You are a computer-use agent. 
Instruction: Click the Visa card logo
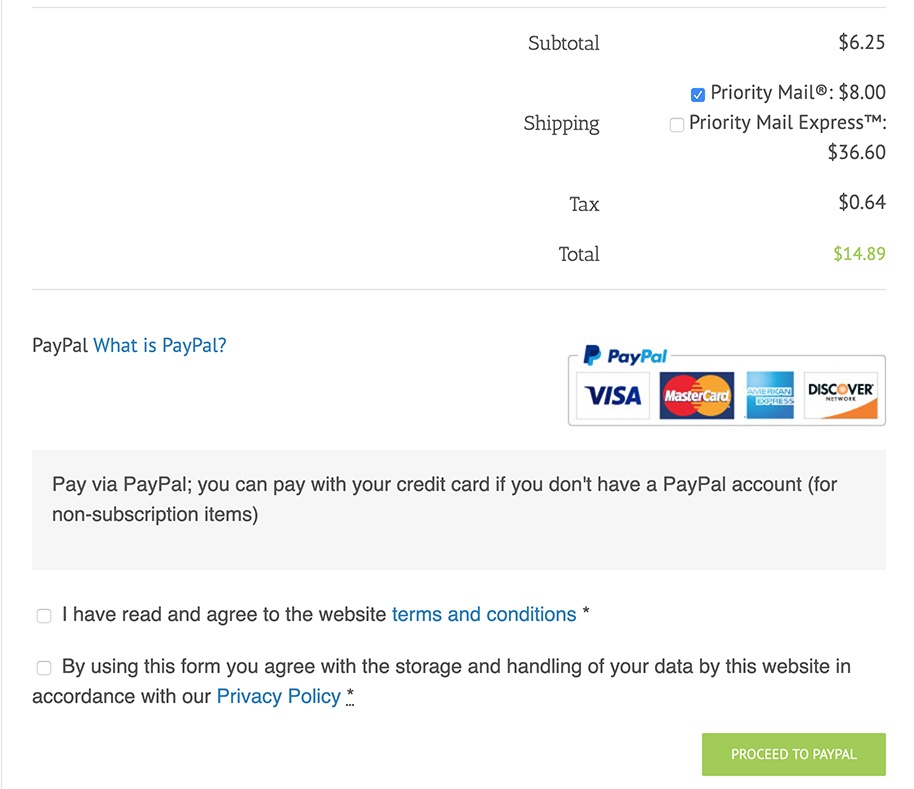click(613, 396)
